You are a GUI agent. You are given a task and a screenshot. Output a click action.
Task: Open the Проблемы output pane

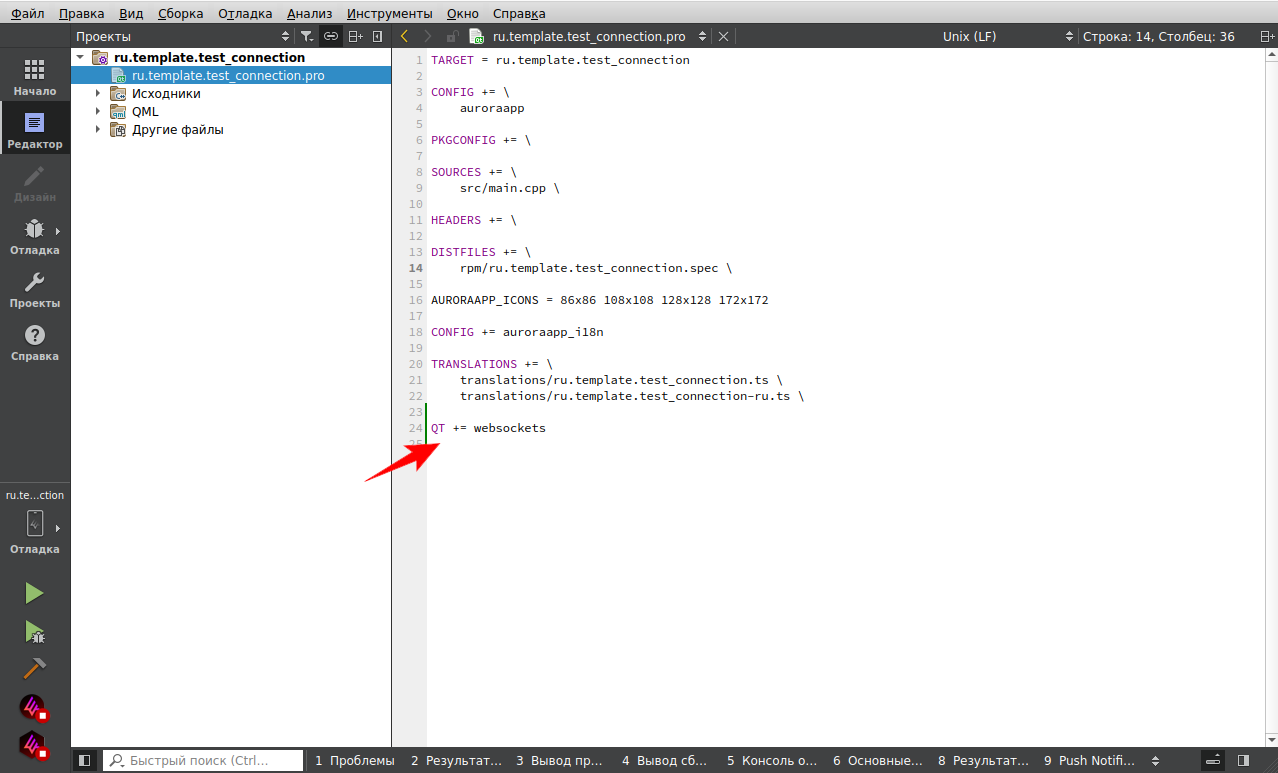click(x=355, y=760)
